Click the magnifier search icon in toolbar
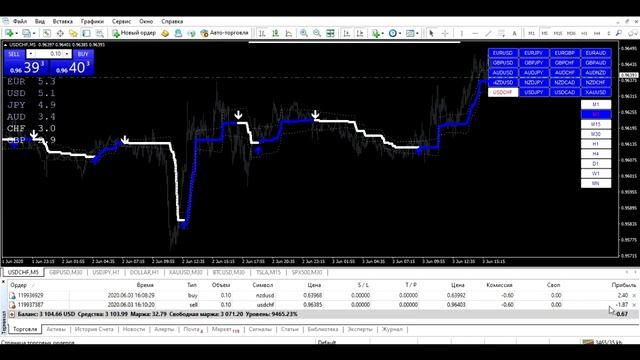 coord(619,33)
